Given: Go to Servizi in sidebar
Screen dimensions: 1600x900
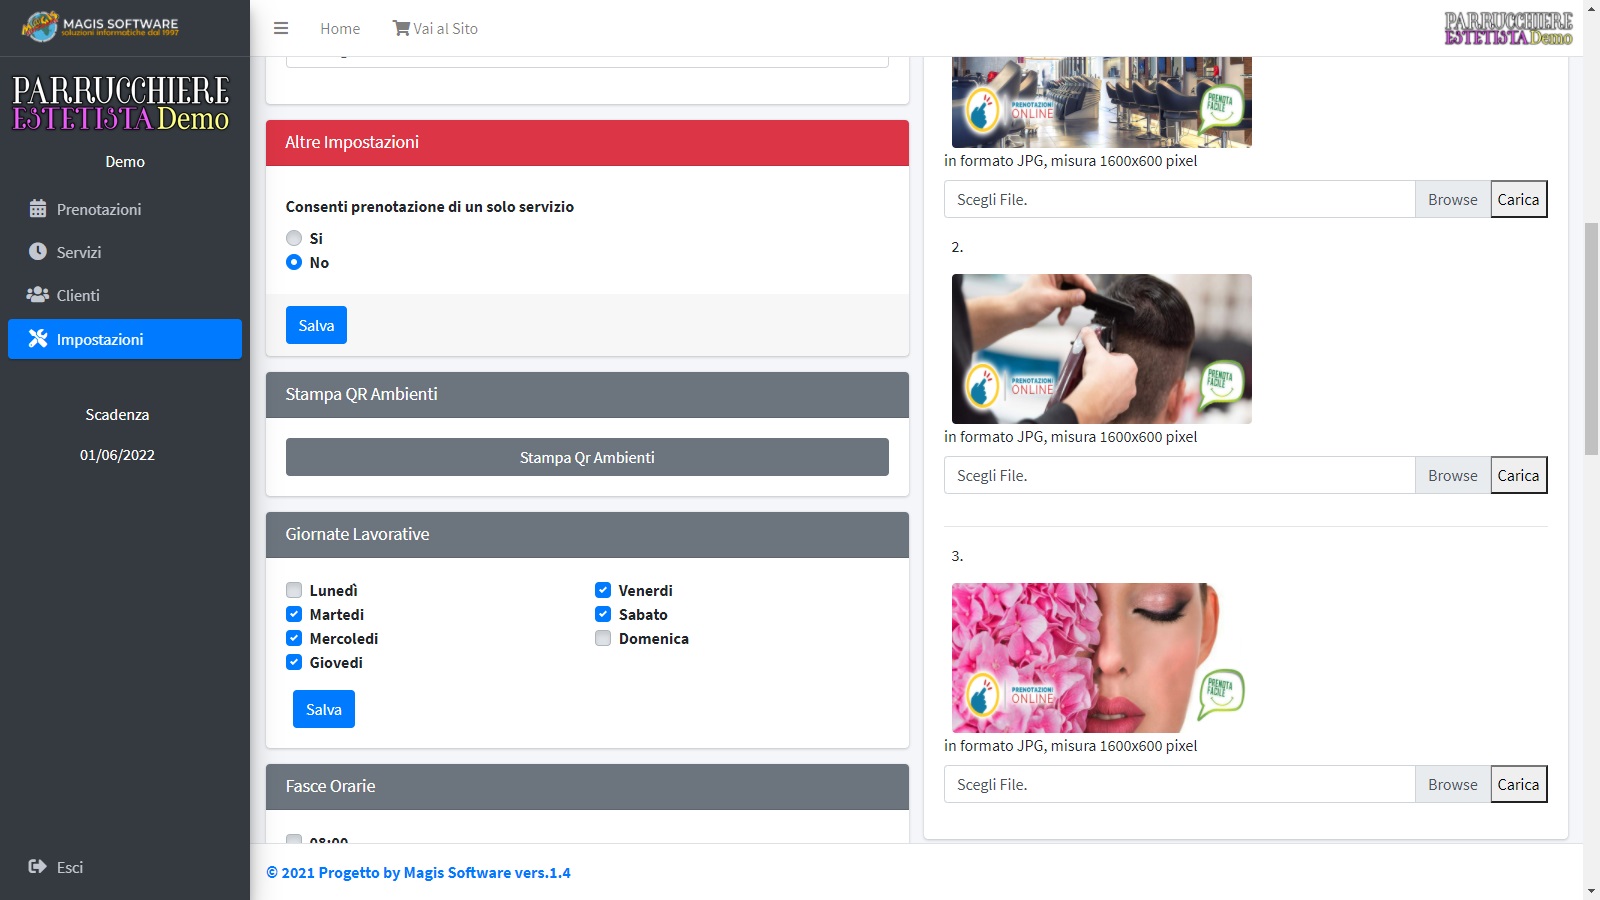Looking at the screenshot, I should (125, 252).
